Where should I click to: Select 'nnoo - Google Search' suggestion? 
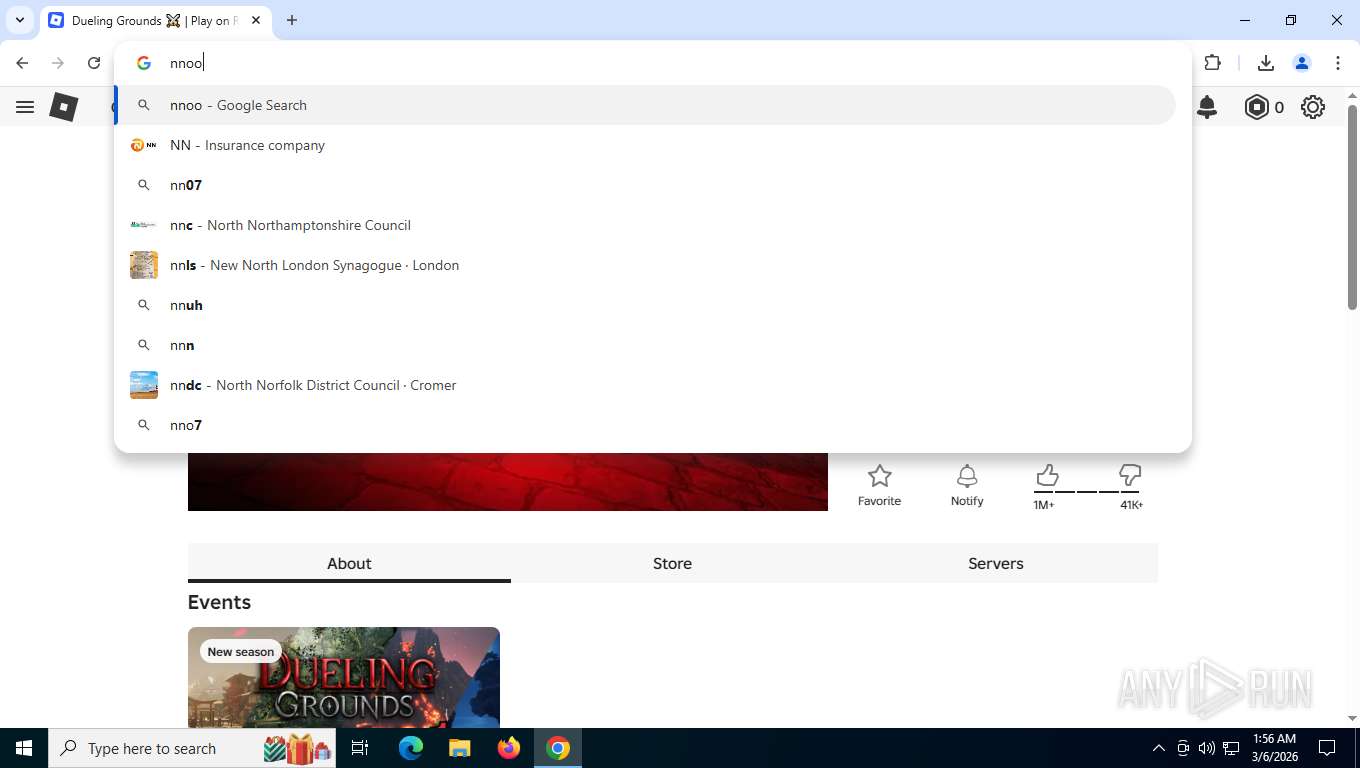point(645,105)
